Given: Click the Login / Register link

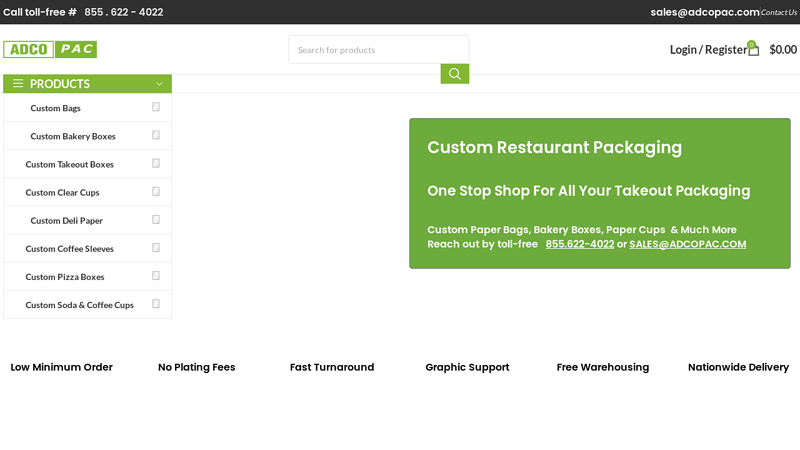Looking at the screenshot, I should [x=708, y=49].
